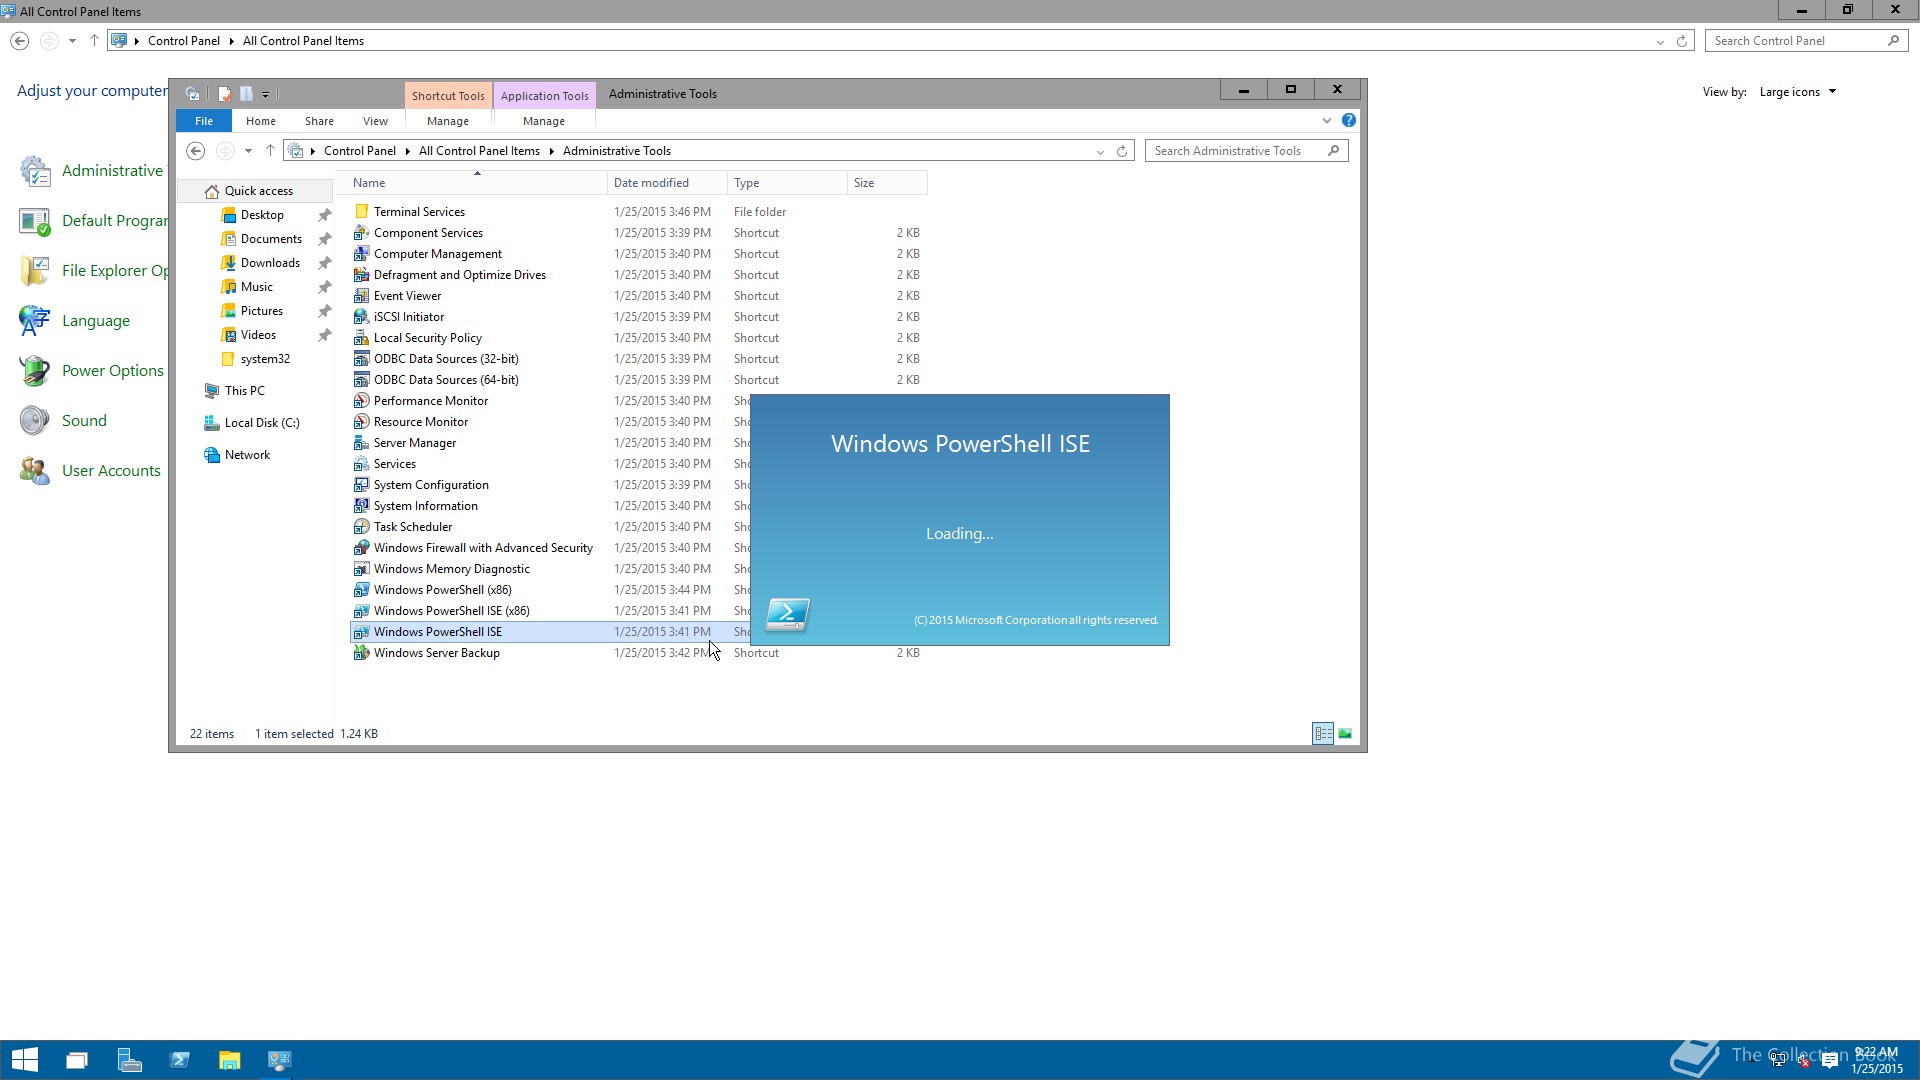1920x1080 pixels.
Task: Select ODBC Data Sources (64-bit) row
Action: [x=638, y=380]
